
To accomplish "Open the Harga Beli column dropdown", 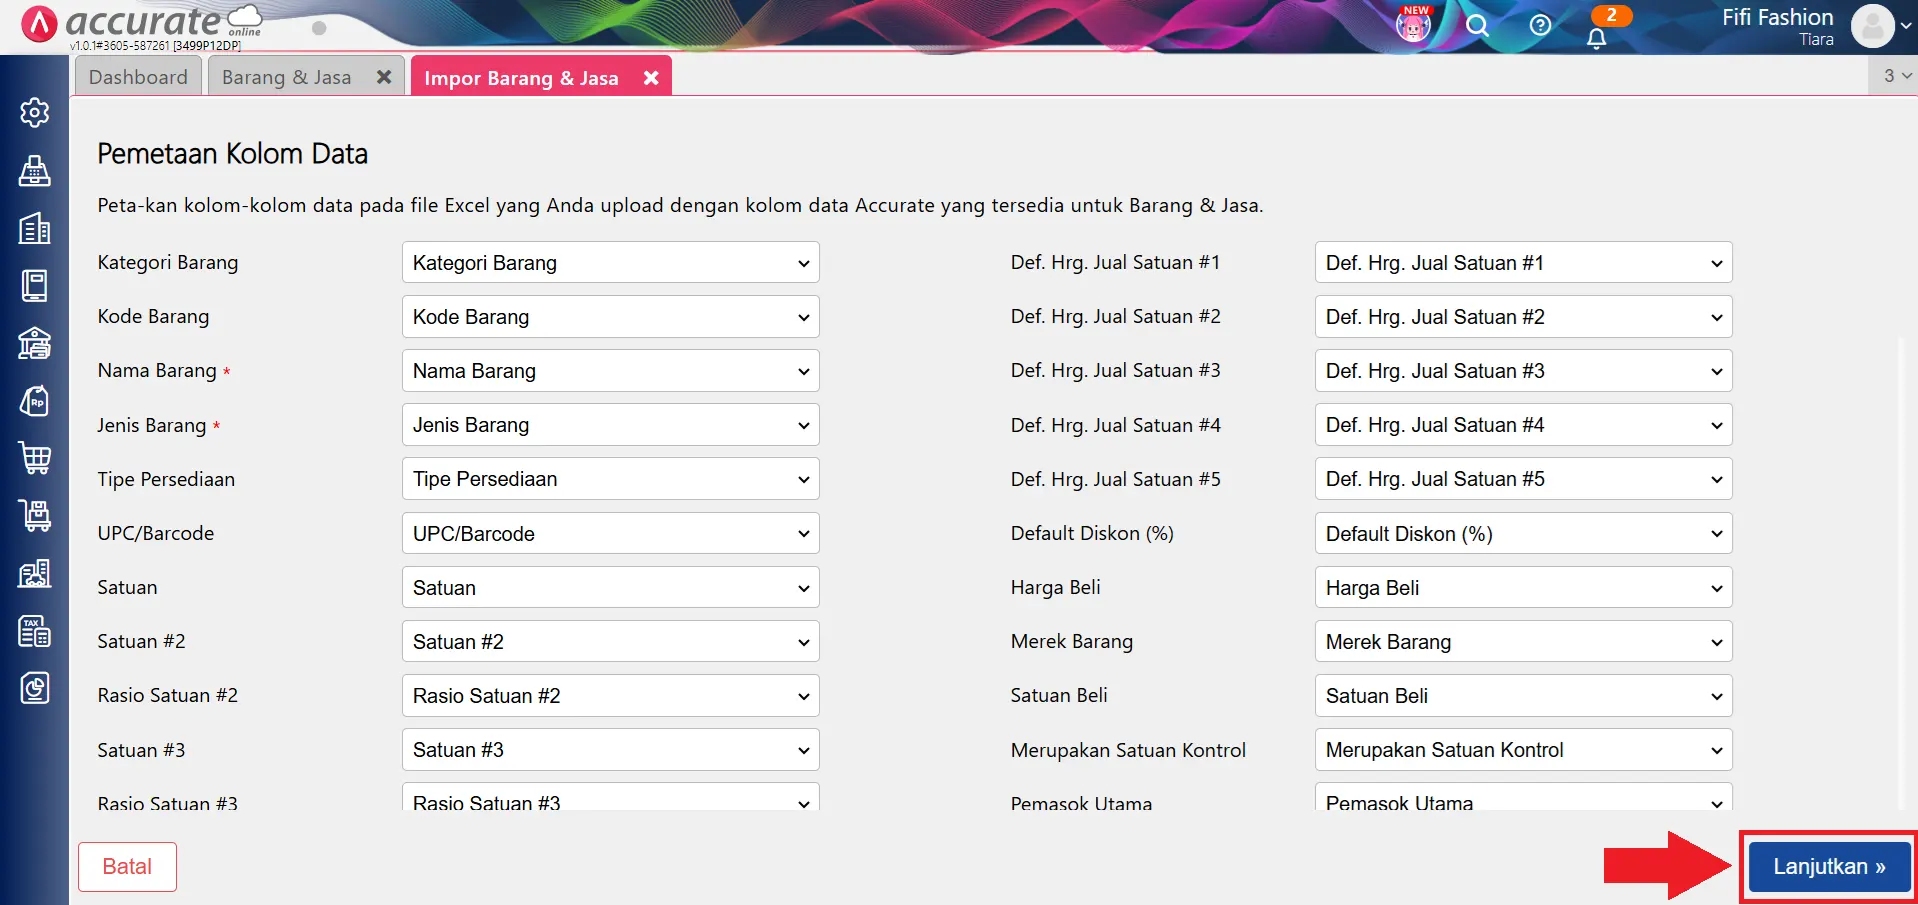I will 1522,588.
